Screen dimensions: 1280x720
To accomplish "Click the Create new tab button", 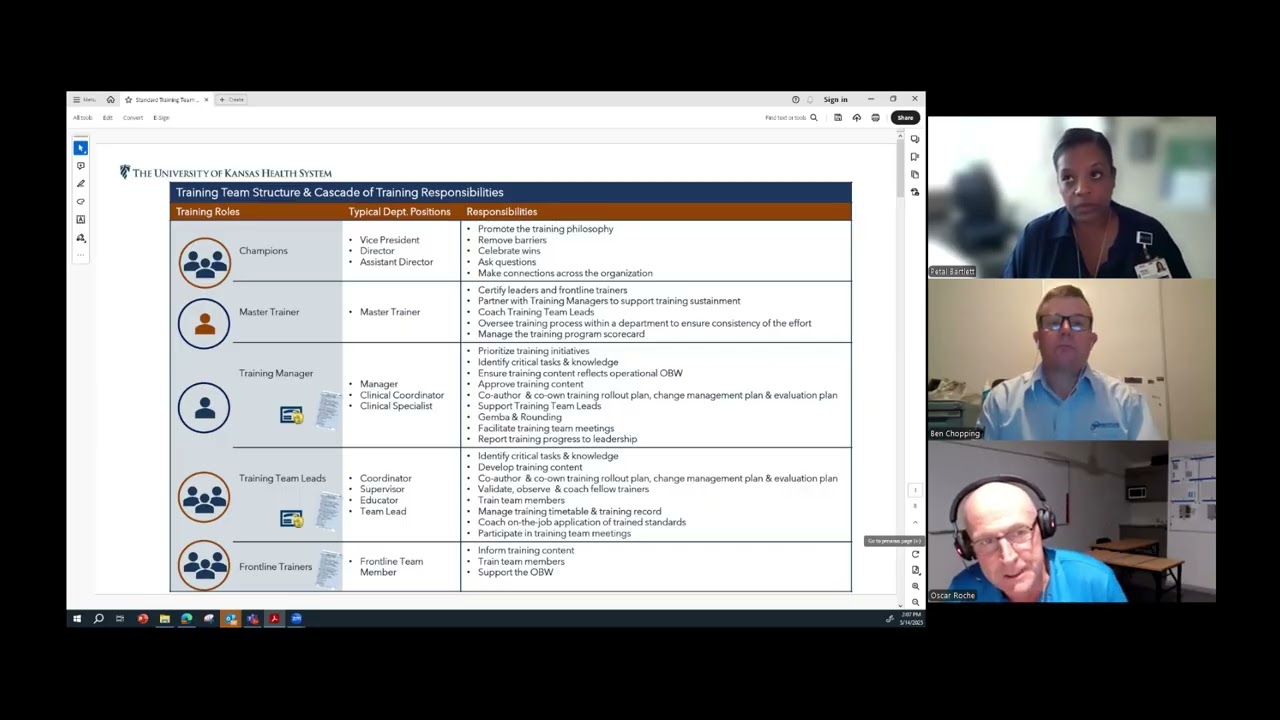I will [232, 100].
